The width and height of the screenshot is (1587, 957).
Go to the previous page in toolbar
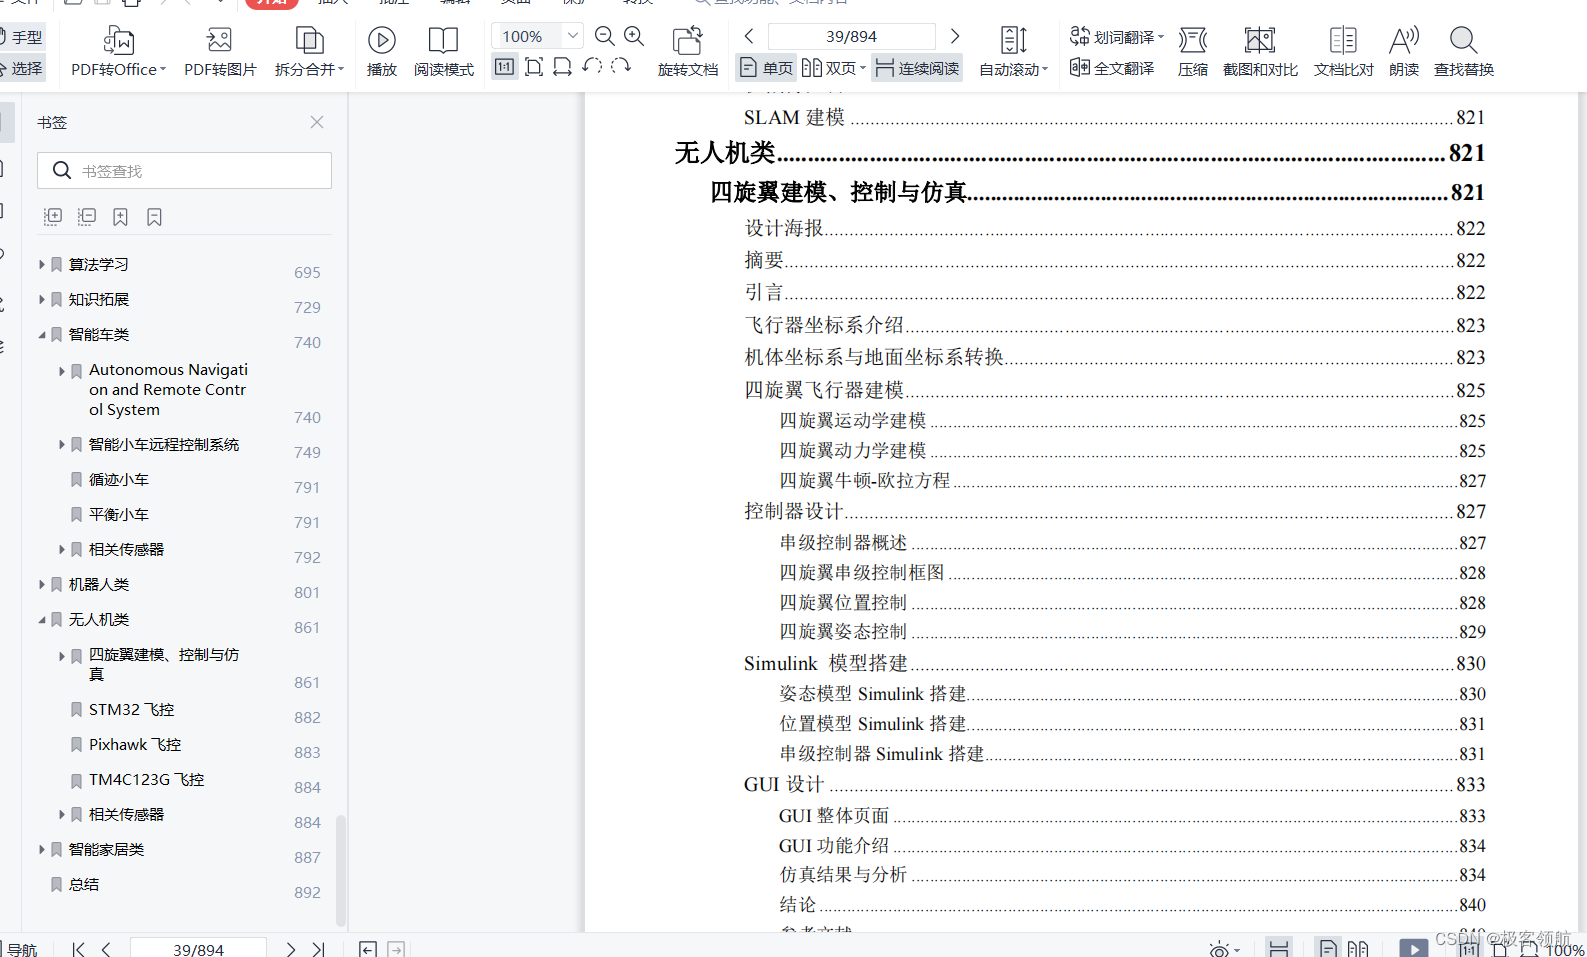click(x=749, y=36)
